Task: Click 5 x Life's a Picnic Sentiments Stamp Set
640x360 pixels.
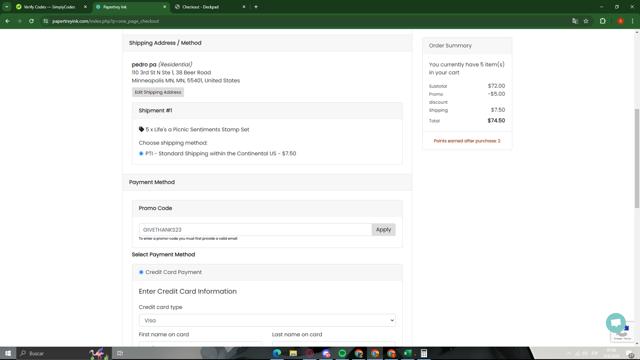Action: (197, 129)
